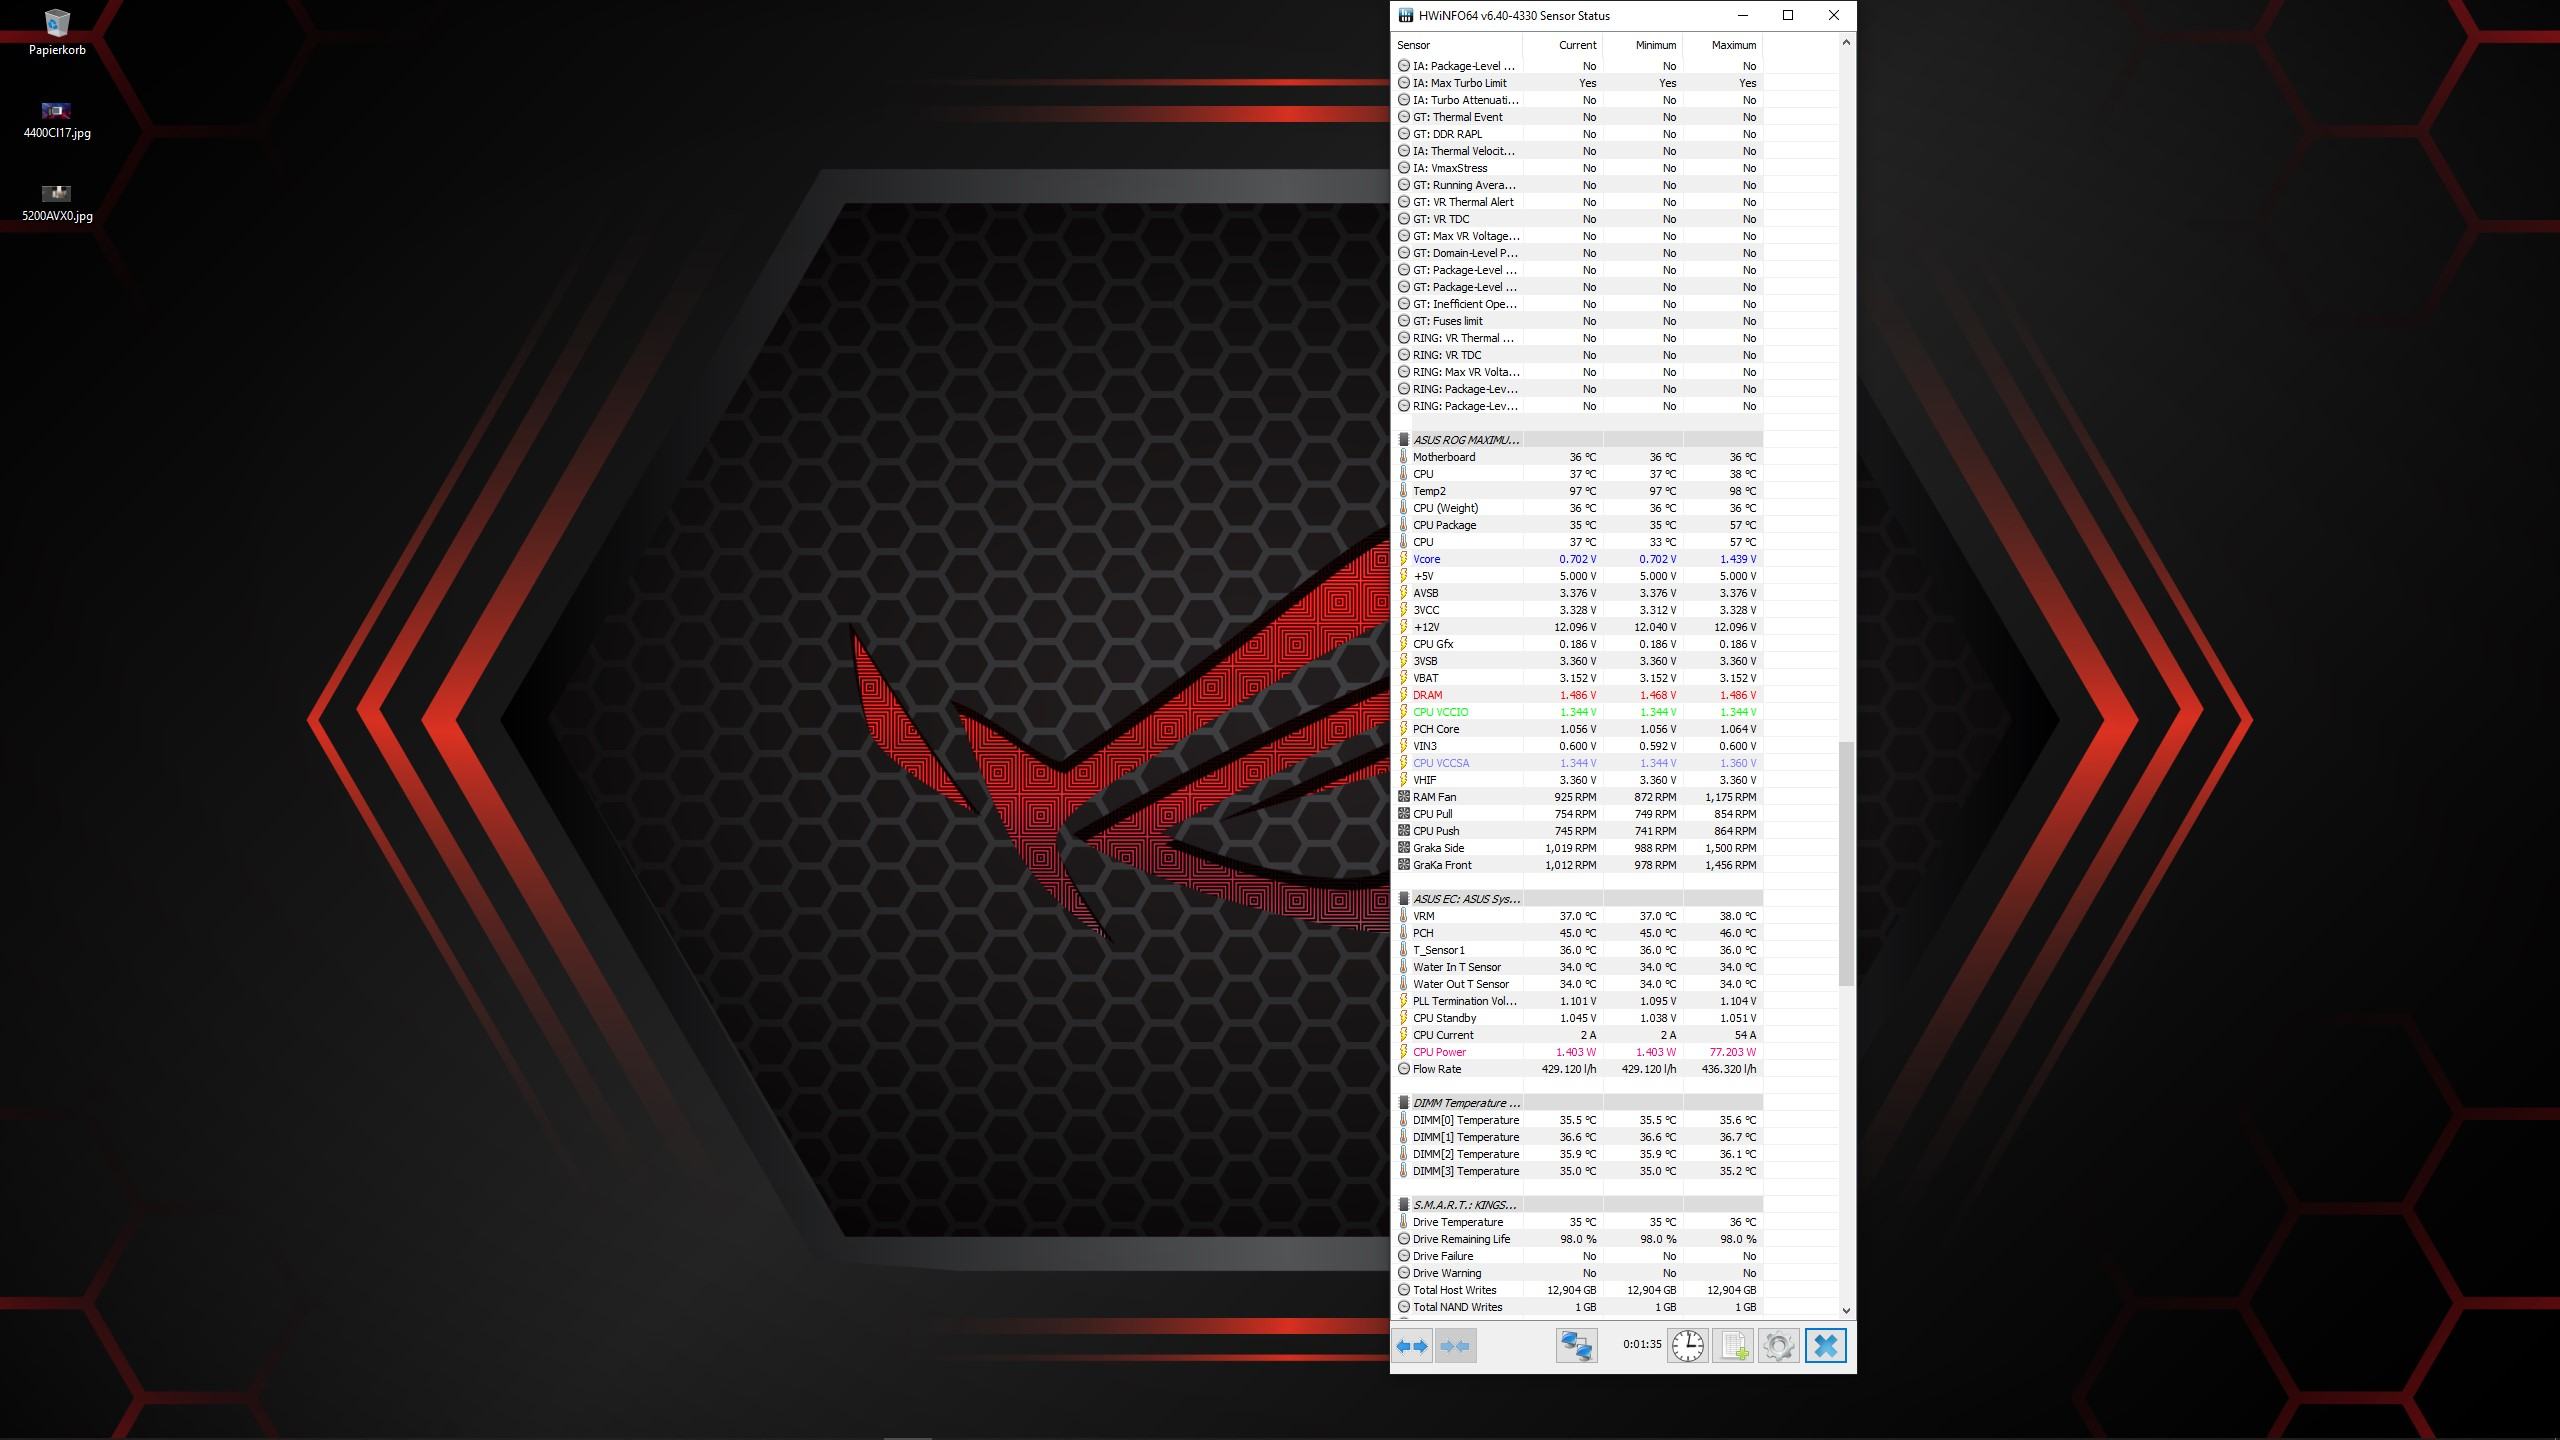Select the Drive Temperature row label
The height and width of the screenshot is (1440, 2560).
coord(1458,1222)
